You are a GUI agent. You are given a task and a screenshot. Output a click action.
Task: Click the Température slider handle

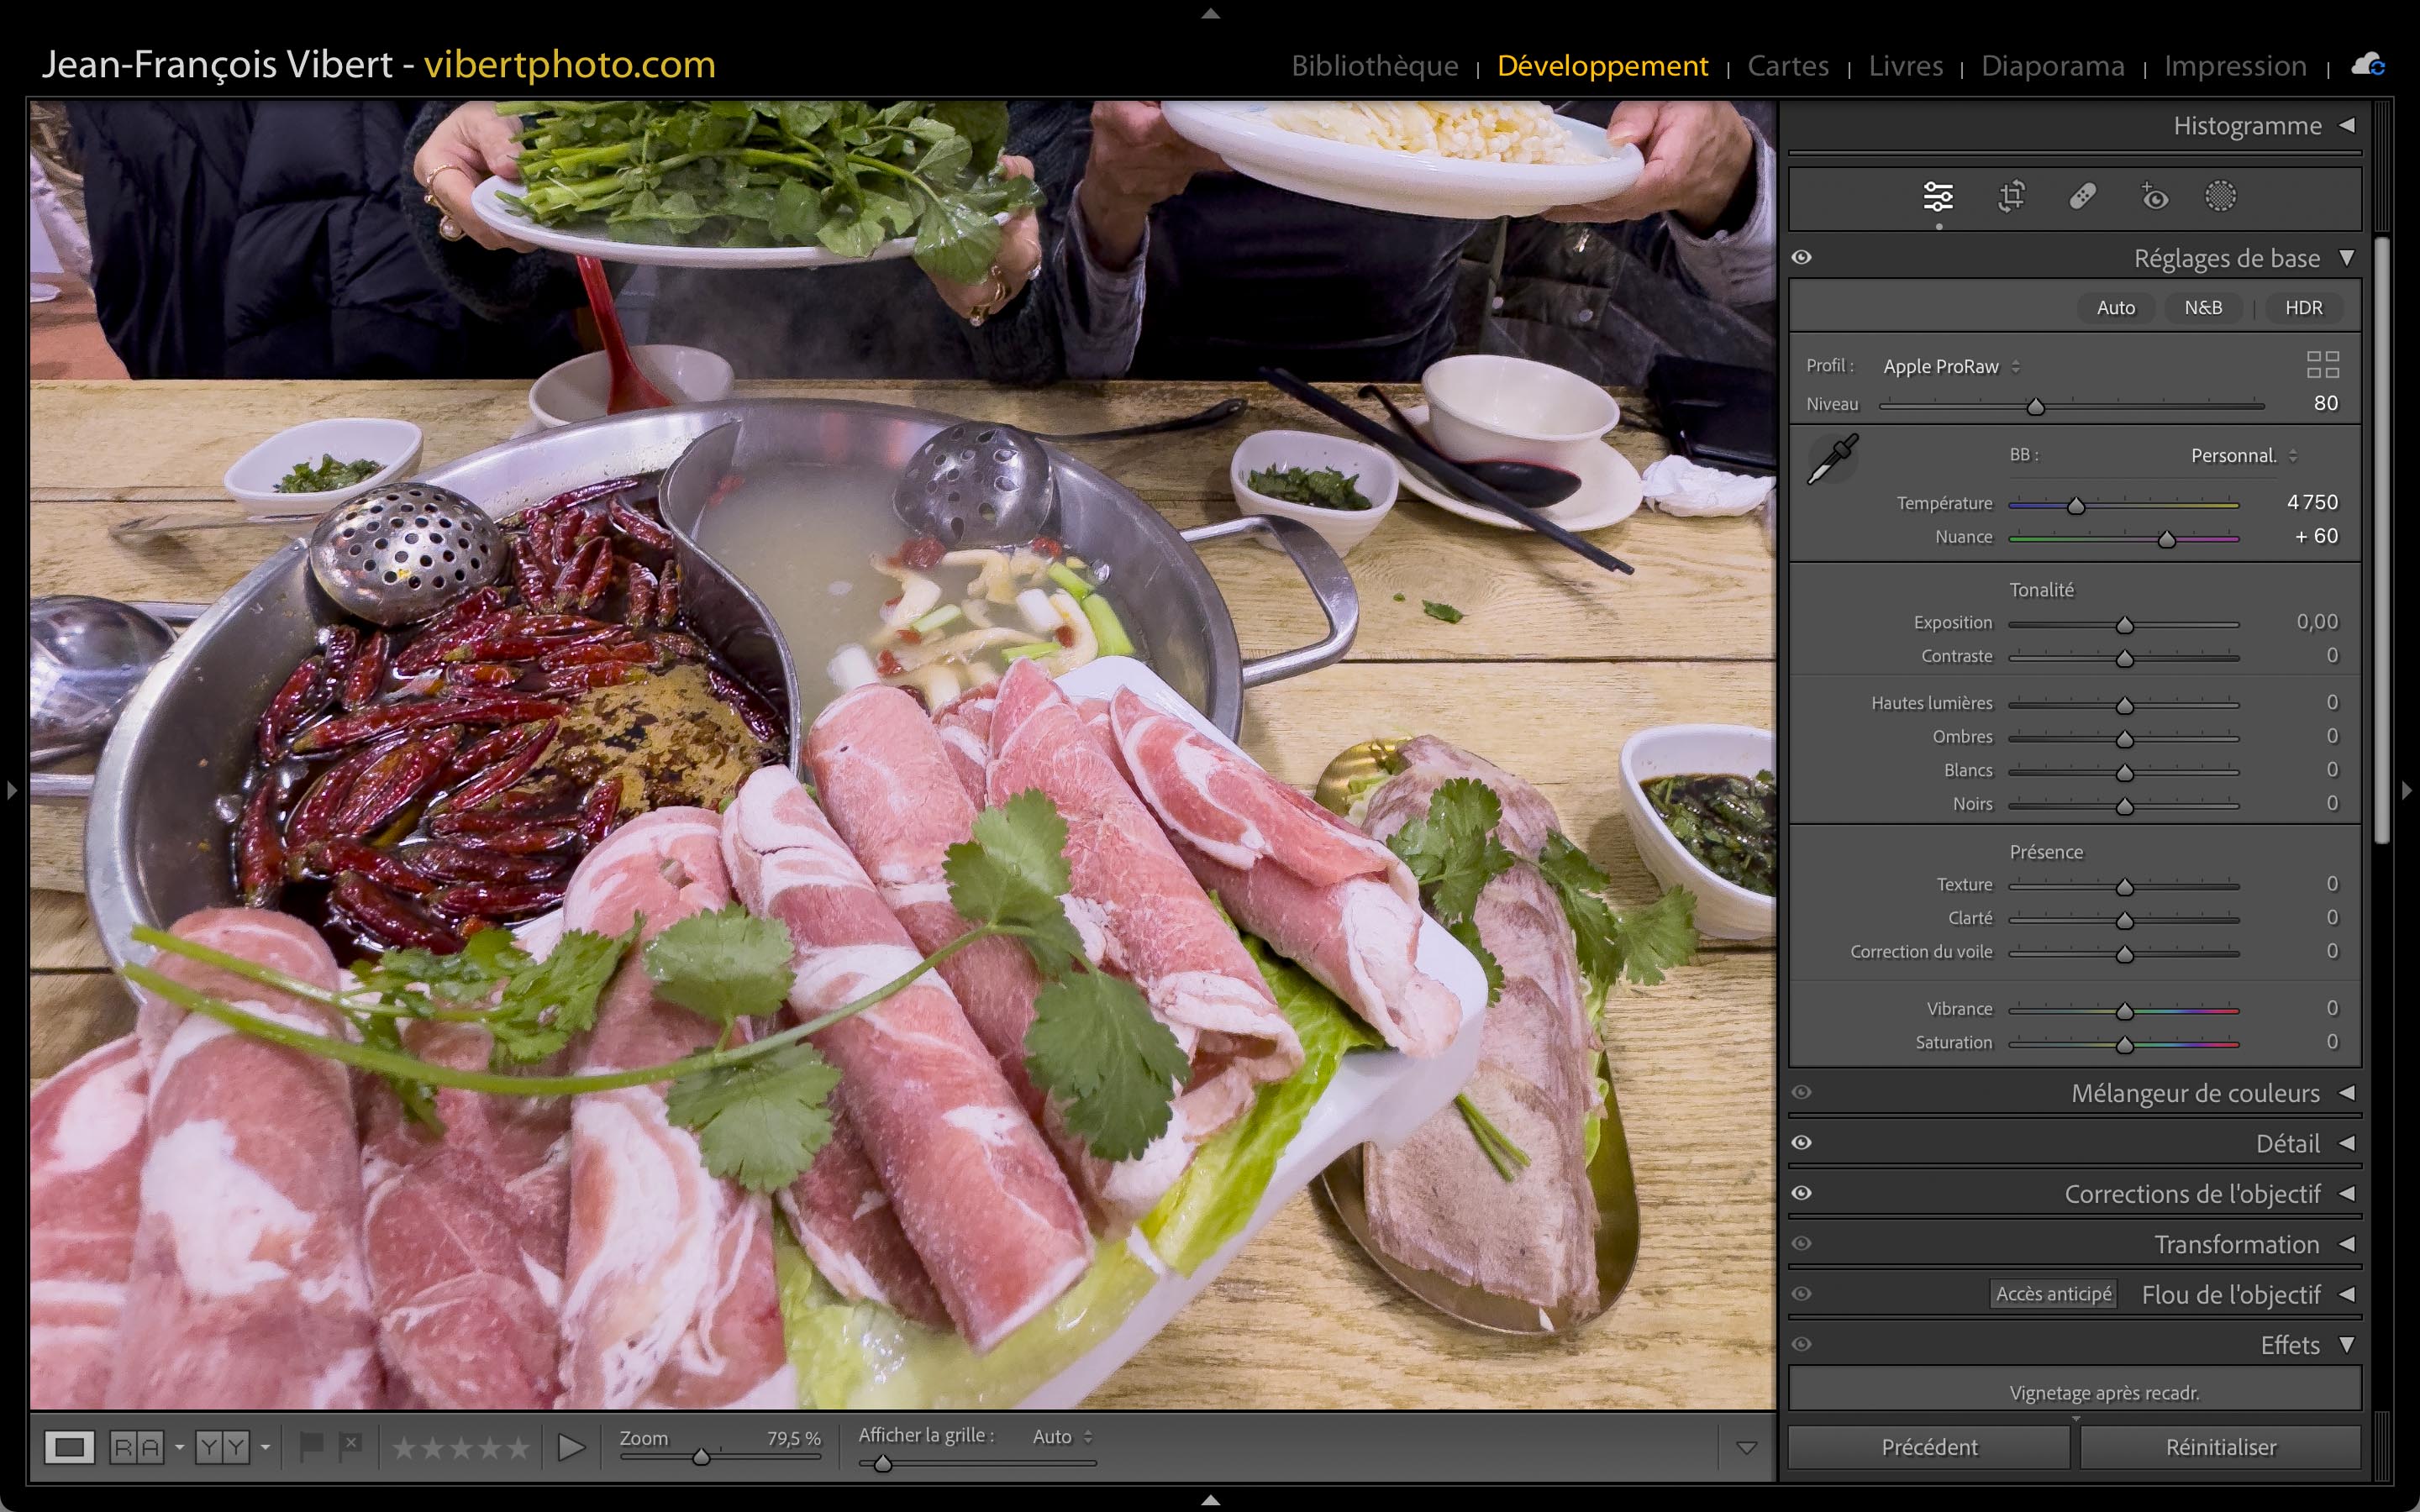[x=2076, y=506]
